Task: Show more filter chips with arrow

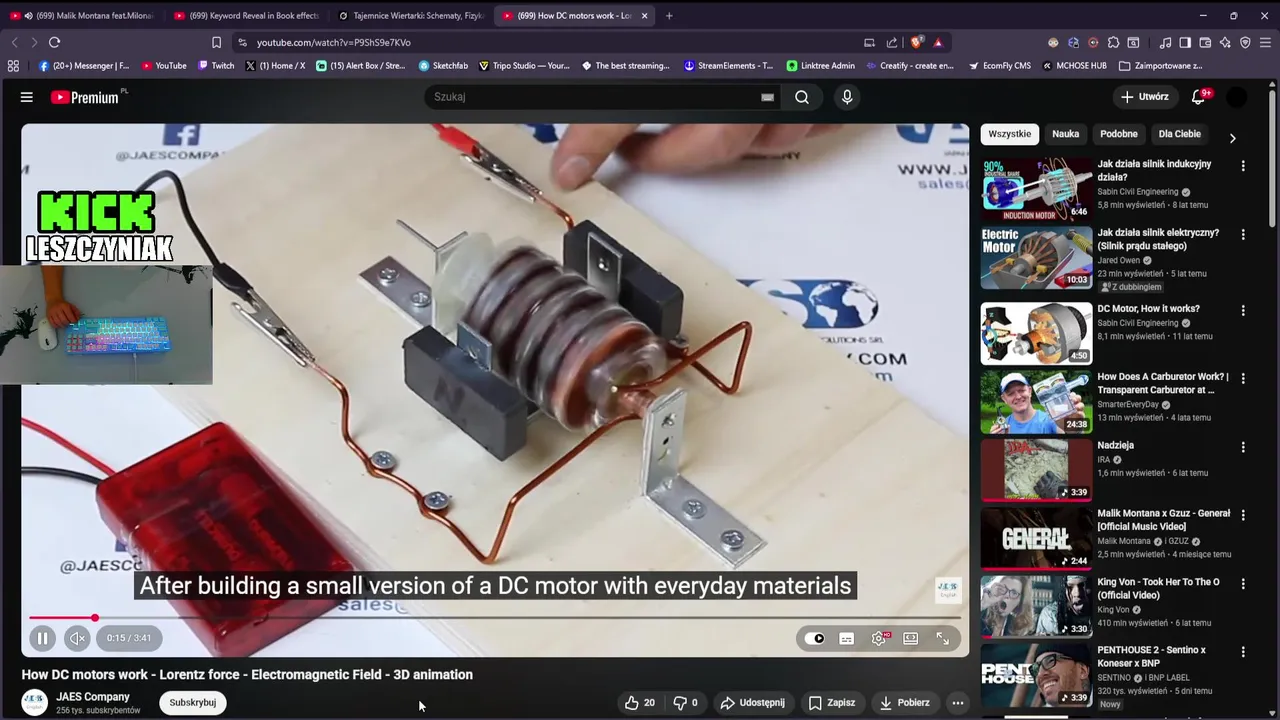Action: (x=1232, y=138)
